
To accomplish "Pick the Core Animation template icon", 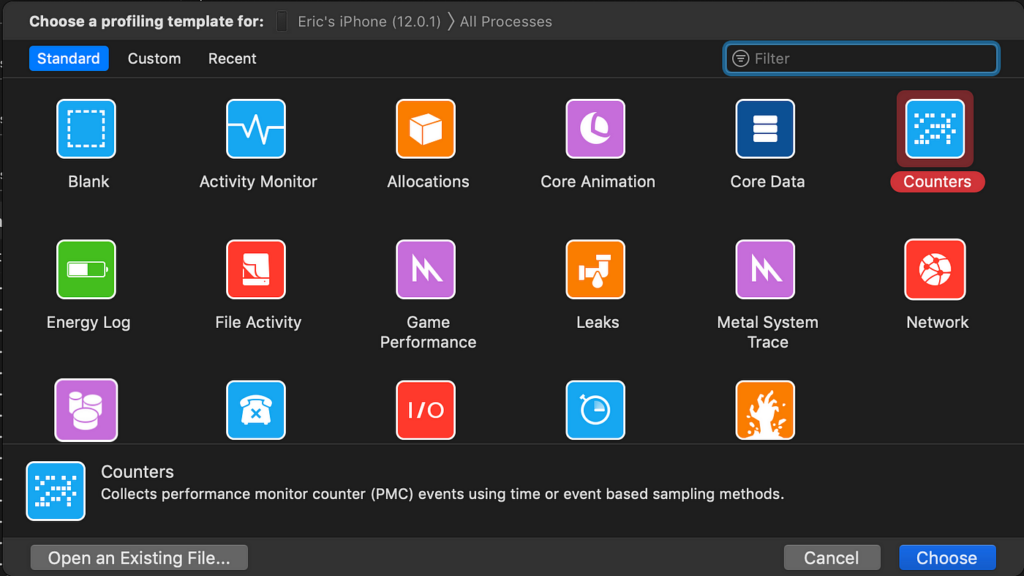I will (x=596, y=129).
